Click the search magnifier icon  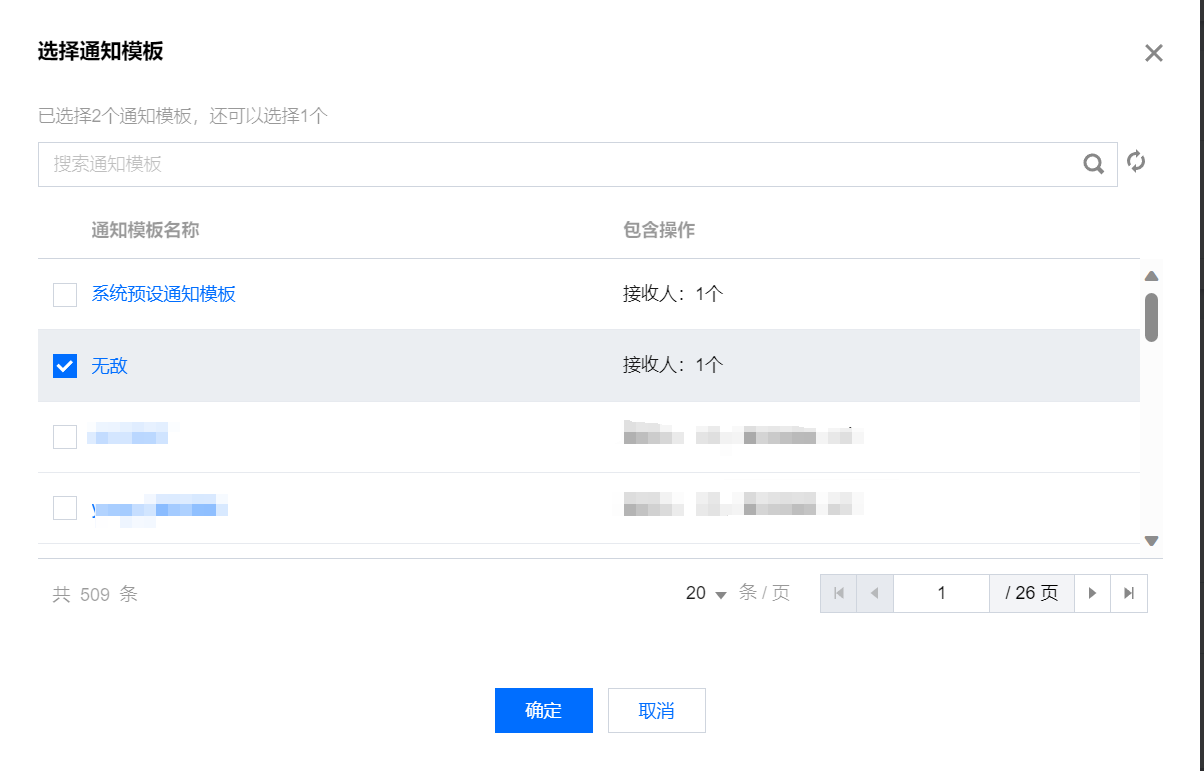coord(1094,164)
